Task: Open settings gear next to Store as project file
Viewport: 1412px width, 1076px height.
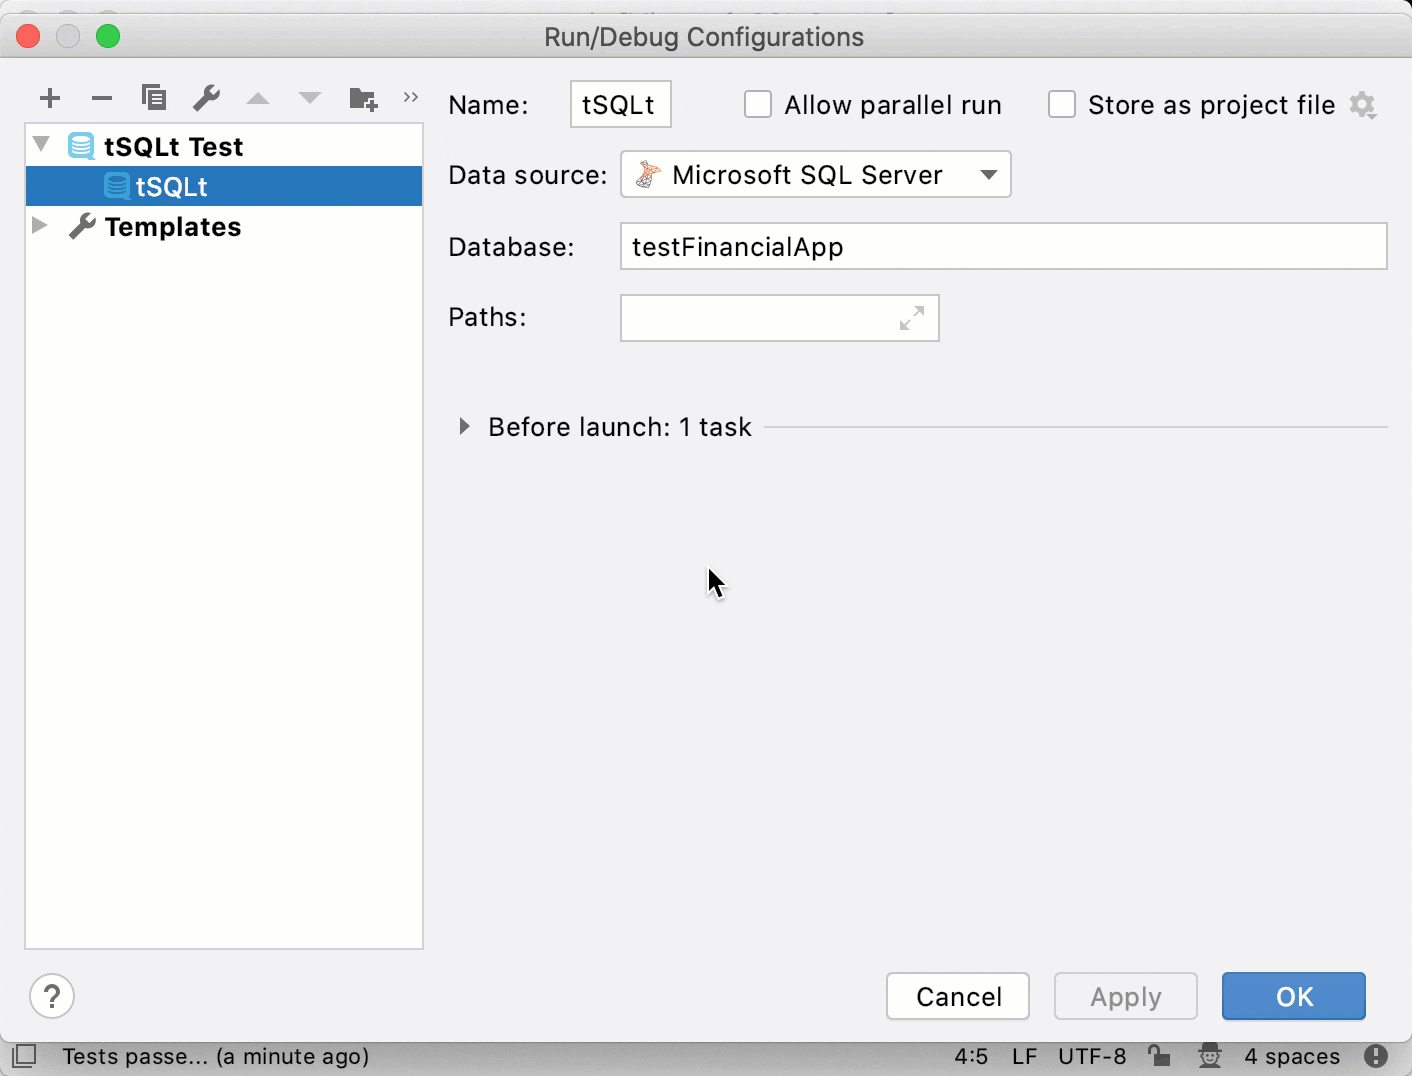Action: point(1363,104)
